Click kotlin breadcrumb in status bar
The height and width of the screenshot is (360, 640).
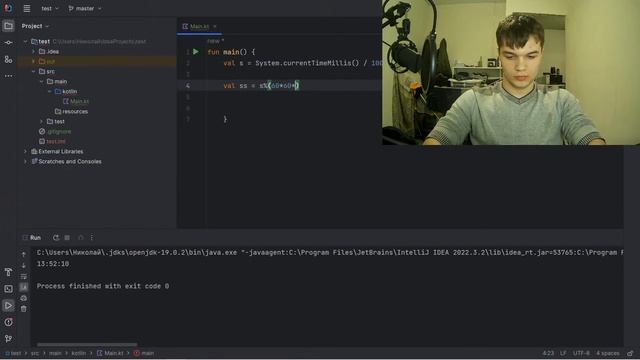pos(79,353)
